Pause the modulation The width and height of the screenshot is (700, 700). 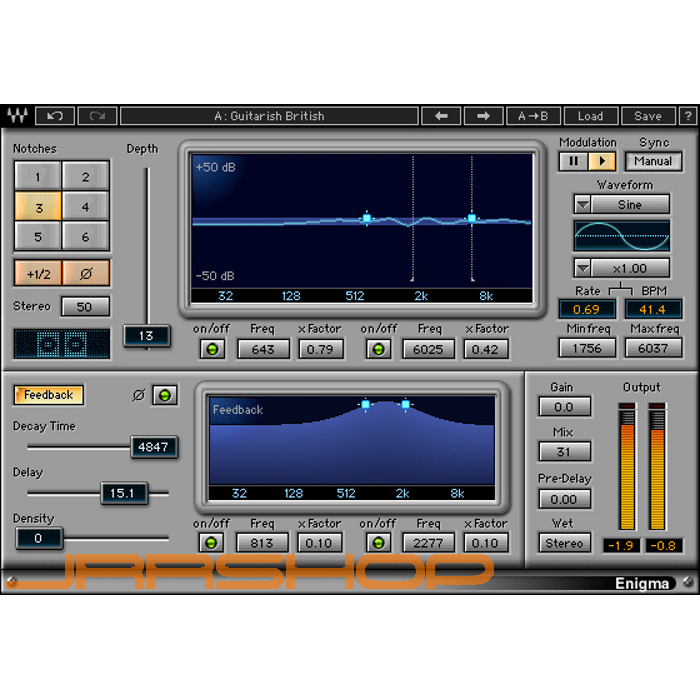coord(574,161)
